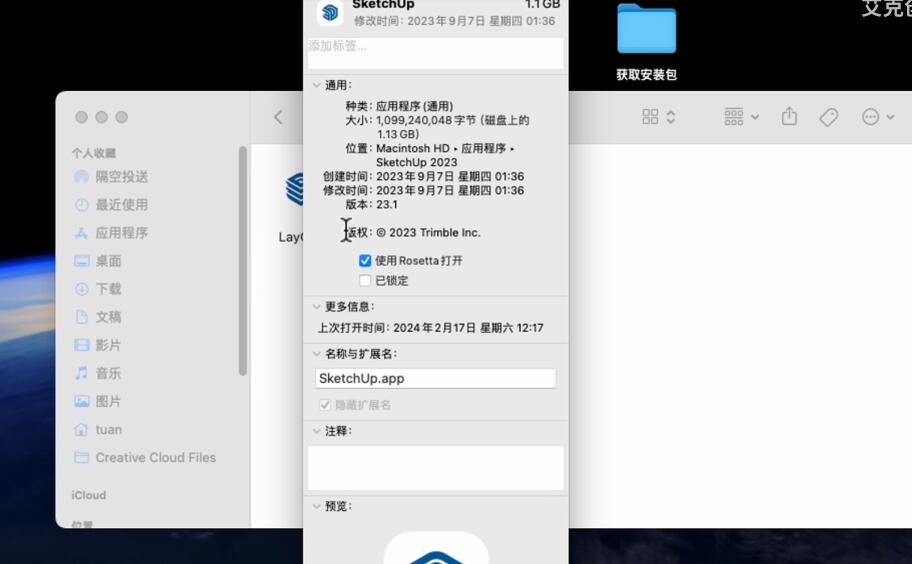Viewport: 912px width, 564px height.
Task: Open the 获取安装包 folder on the desktop
Action: [x=646, y=29]
